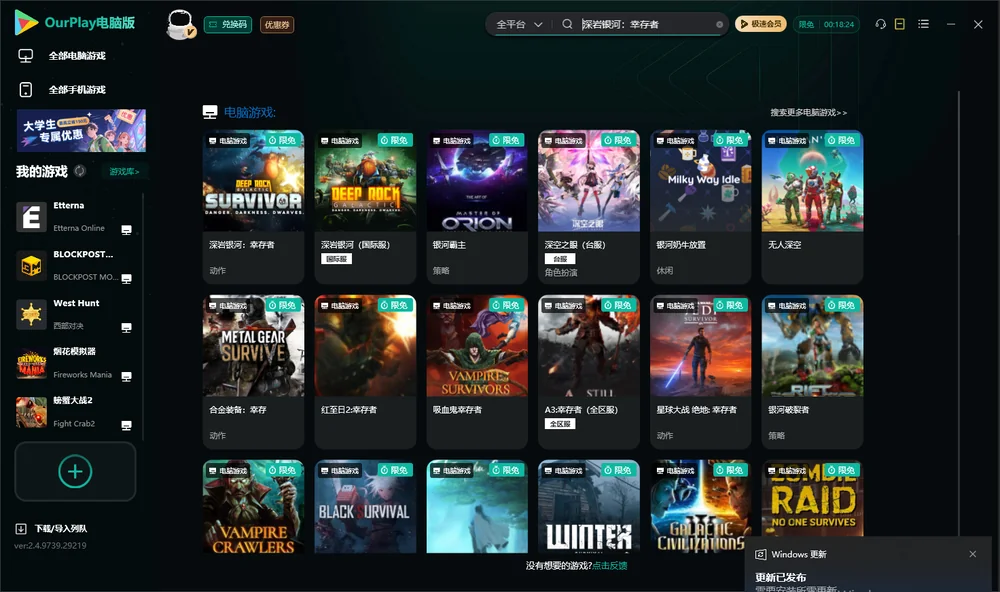This screenshot has width=1000, height=592.
Task: Open the 优惠券 coupons button
Action: click(277, 24)
